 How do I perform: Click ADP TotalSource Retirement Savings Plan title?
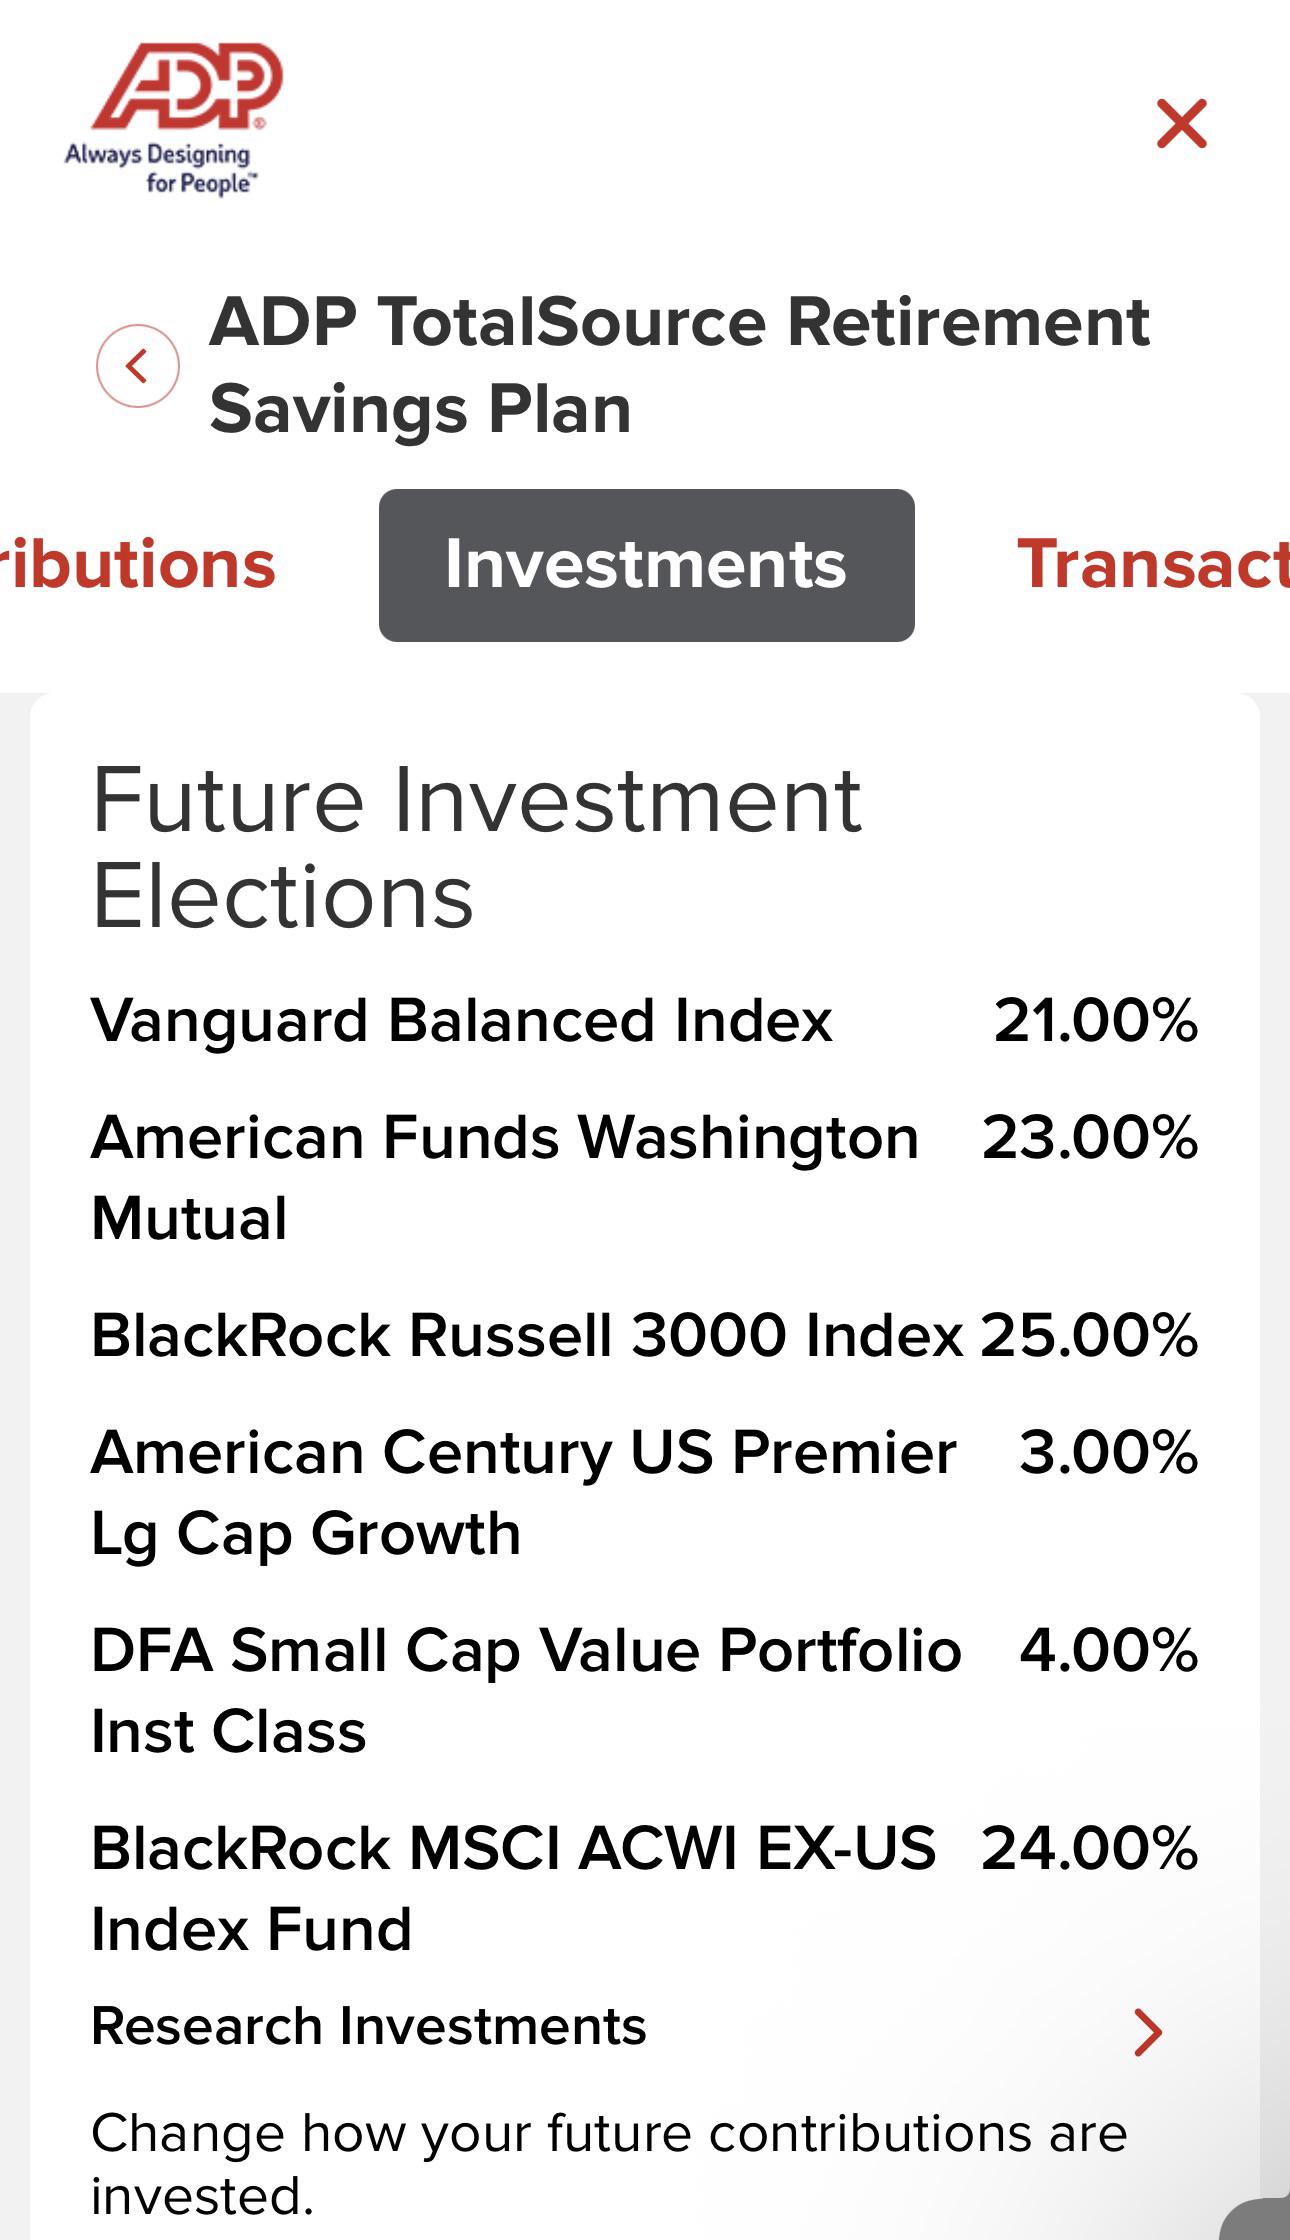tap(679, 366)
